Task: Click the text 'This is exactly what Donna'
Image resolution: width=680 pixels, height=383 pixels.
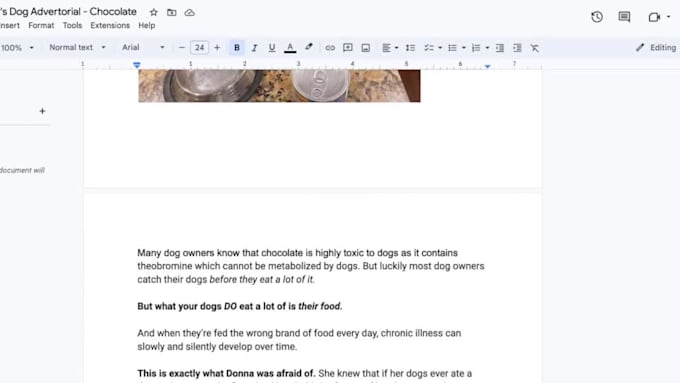Action: pyautogui.click(x=226, y=373)
